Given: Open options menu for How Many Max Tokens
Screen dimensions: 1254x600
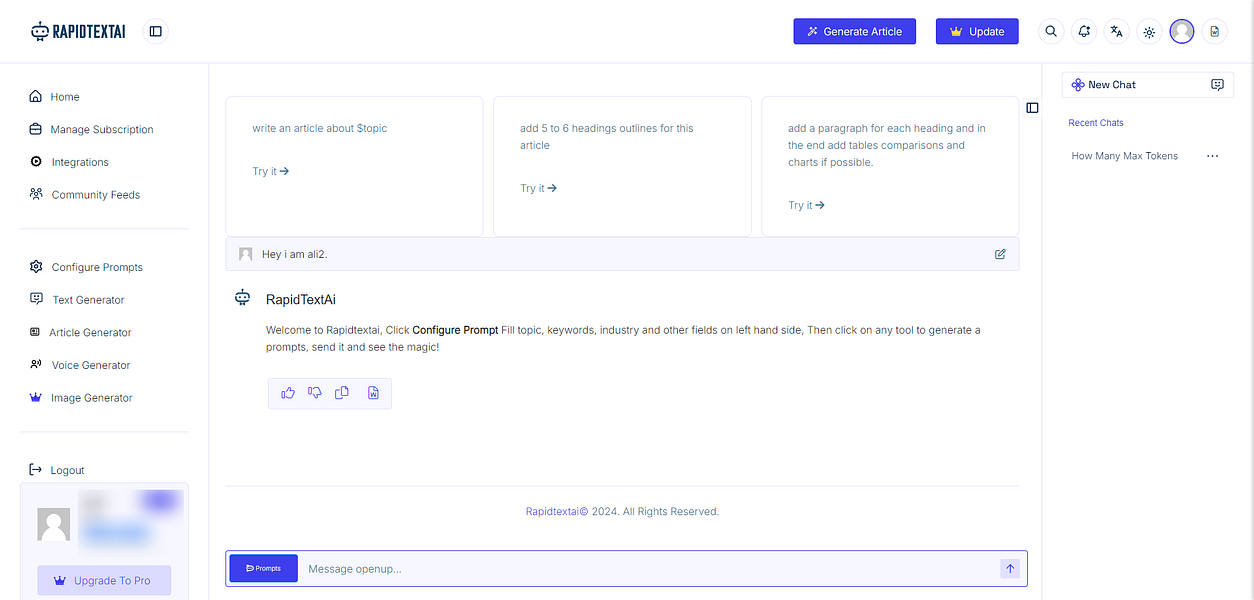Looking at the screenshot, I should (x=1212, y=156).
